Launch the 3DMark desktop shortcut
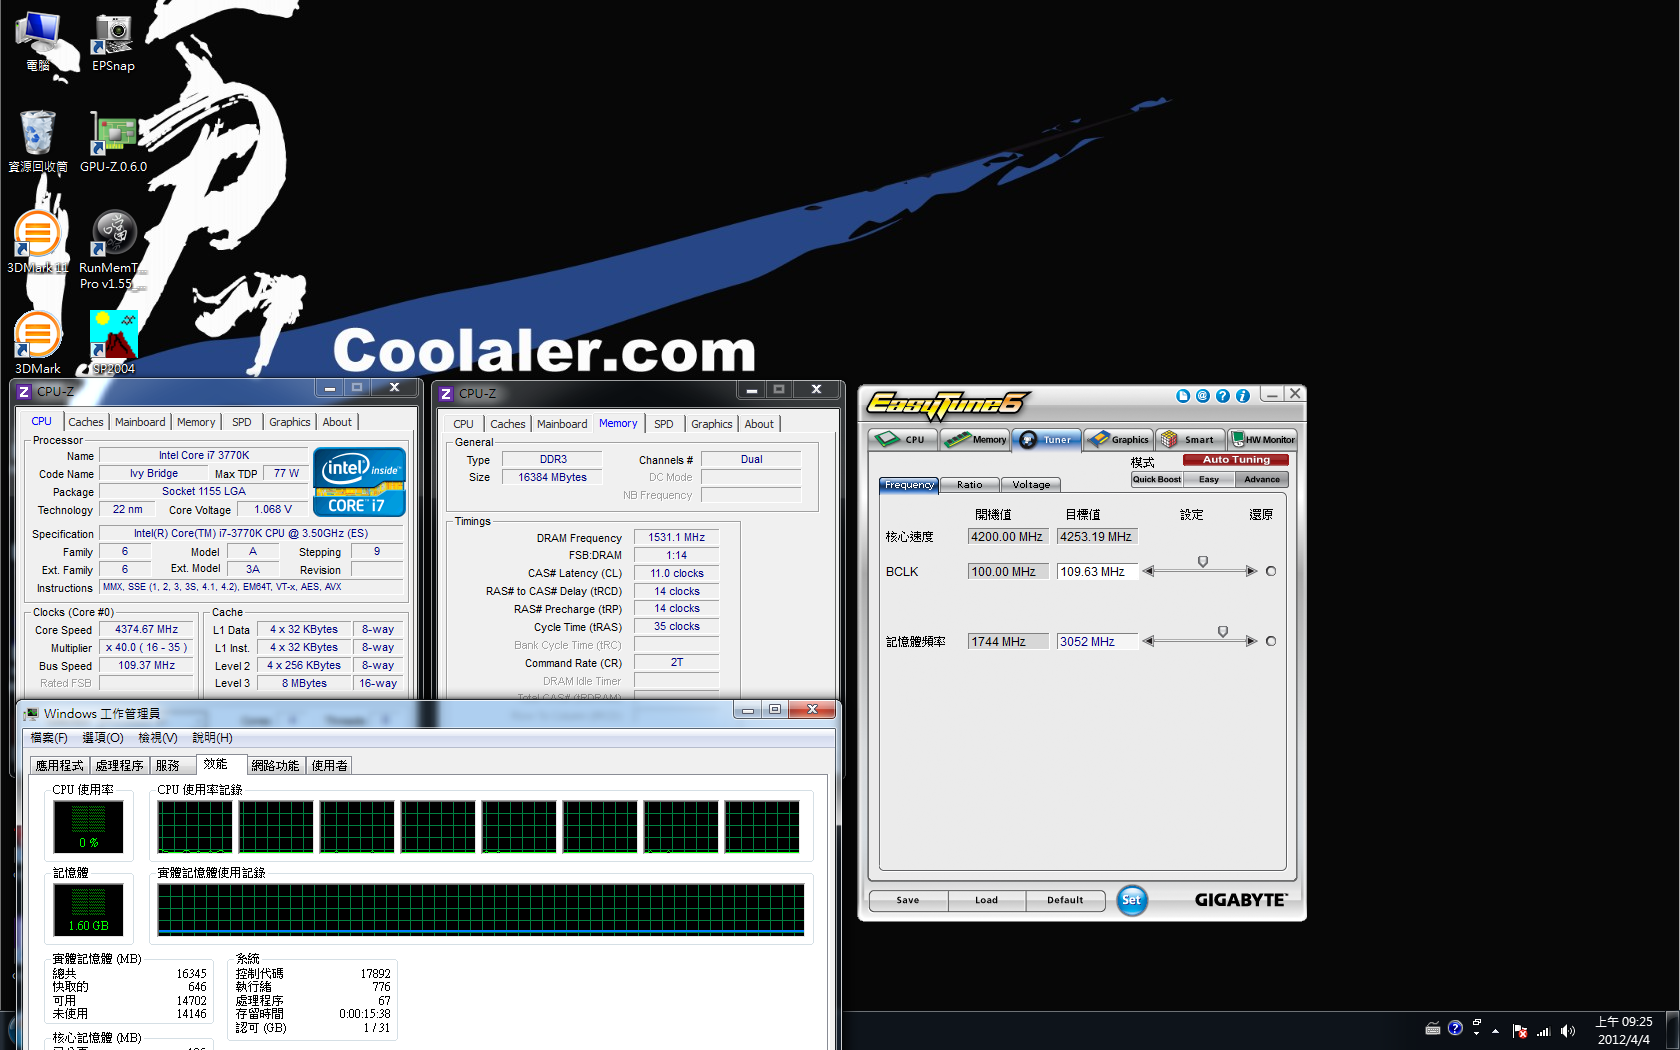This screenshot has height=1050, width=1680. [38, 343]
